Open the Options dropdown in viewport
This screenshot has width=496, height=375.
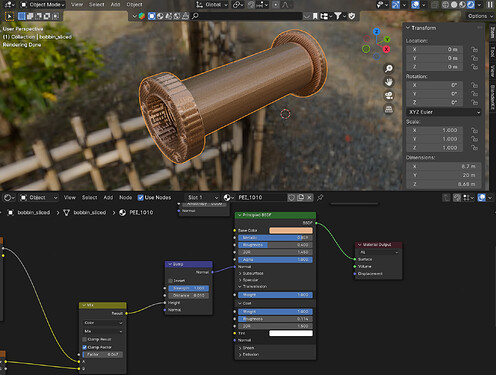479,16
